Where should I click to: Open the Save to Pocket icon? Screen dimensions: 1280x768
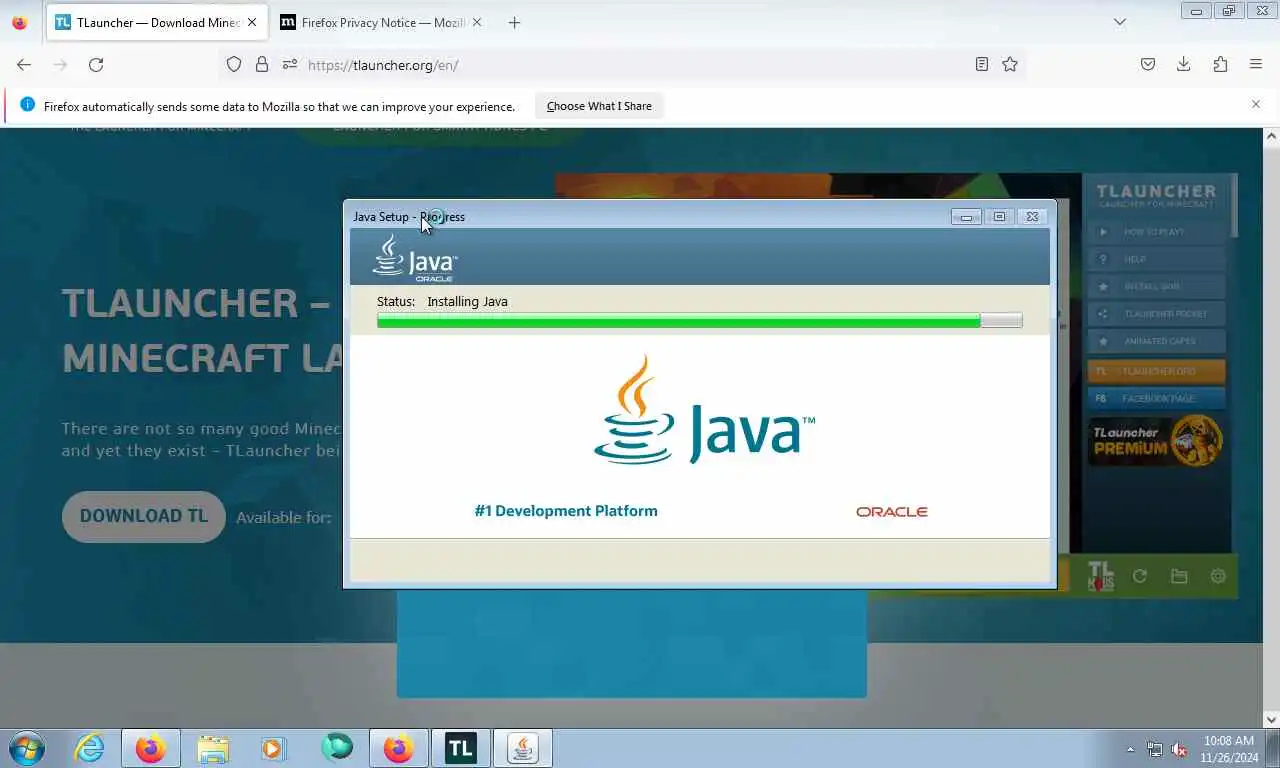(1148, 64)
